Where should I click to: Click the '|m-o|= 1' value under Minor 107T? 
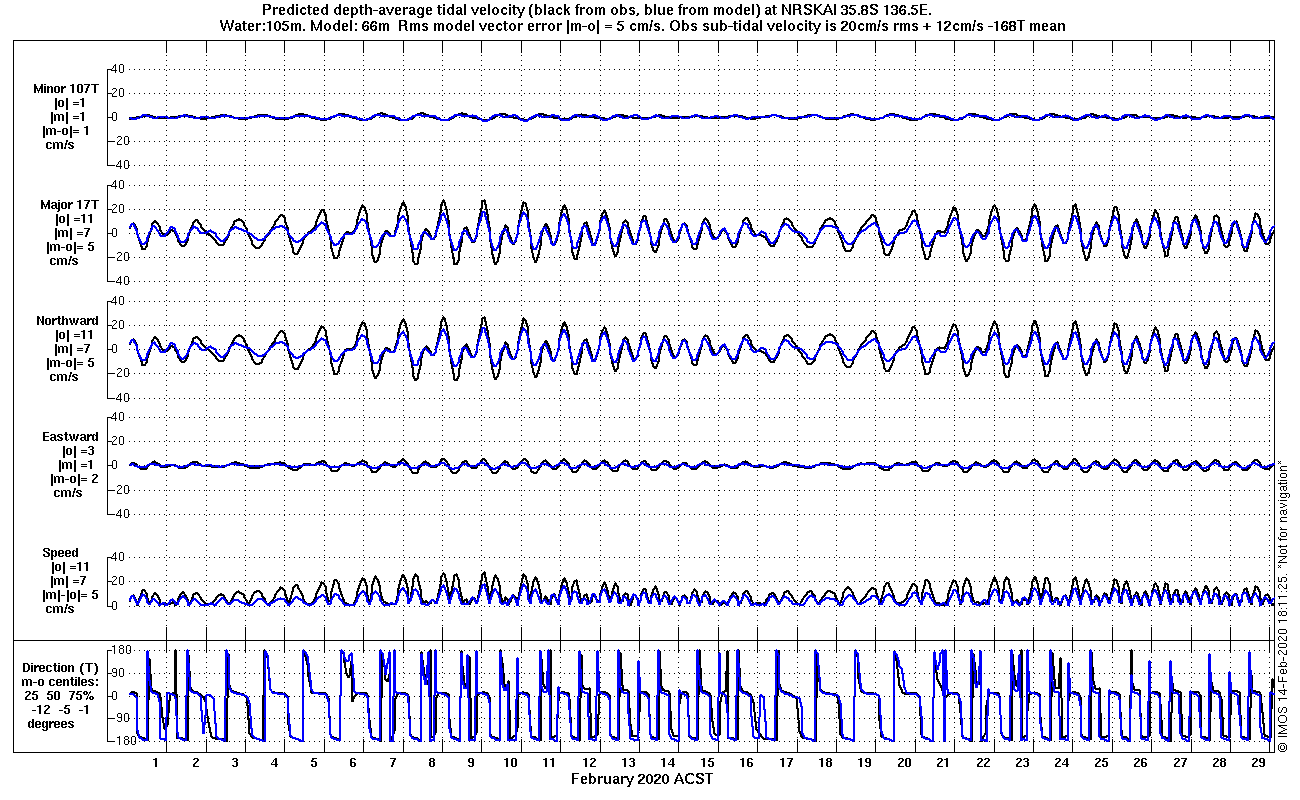point(67,131)
